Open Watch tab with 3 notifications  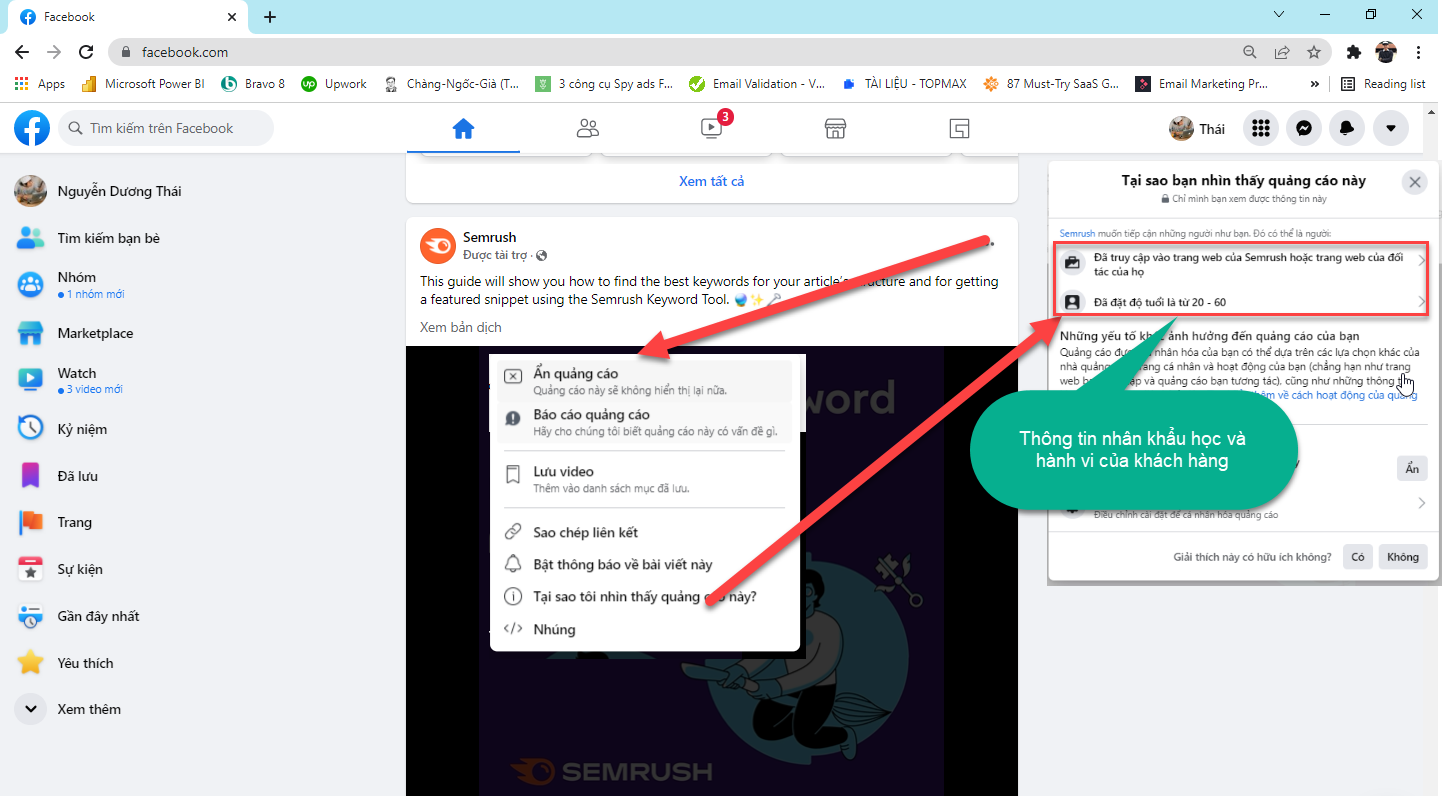[712, 128]
